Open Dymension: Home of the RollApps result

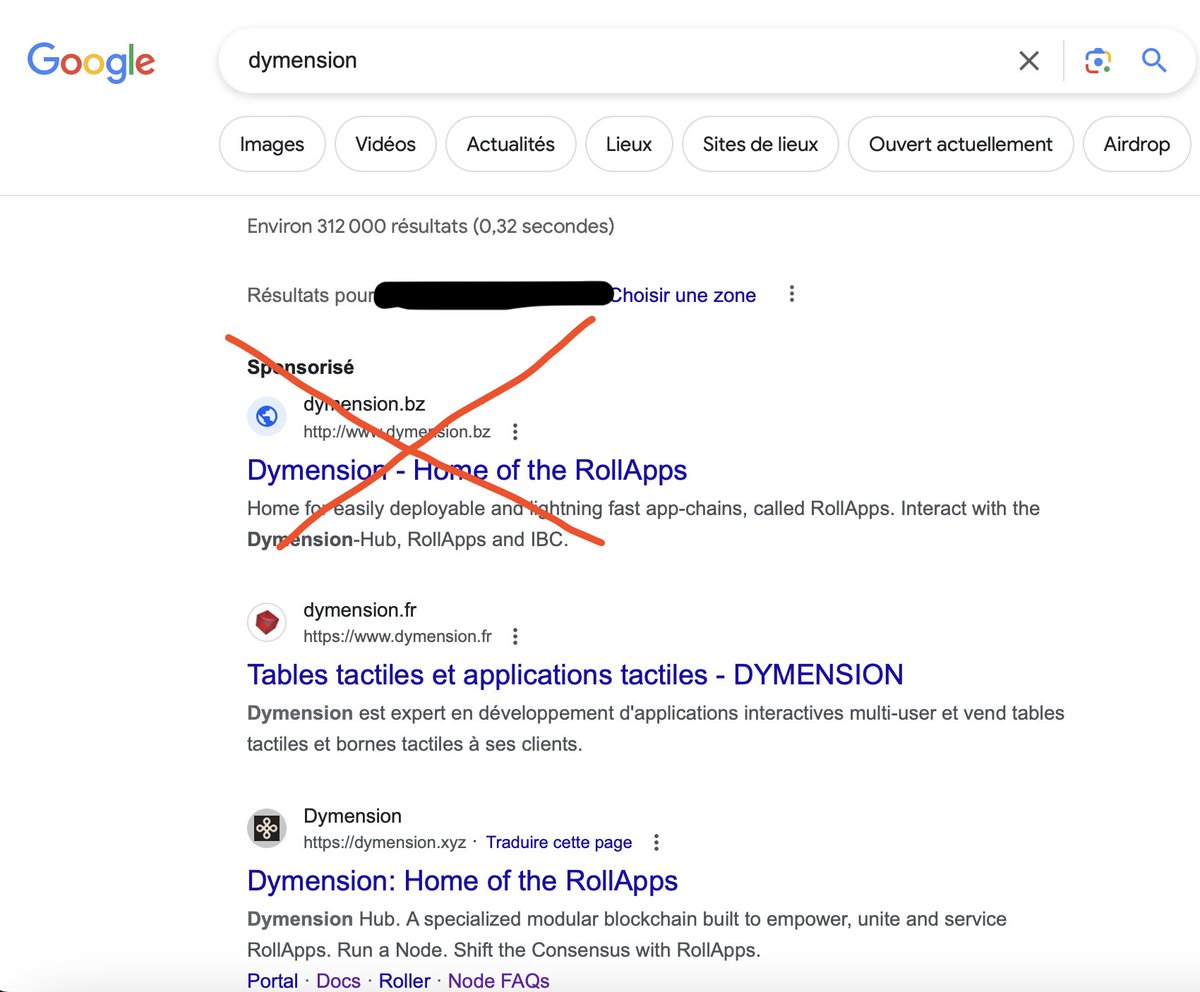[462, 881]
